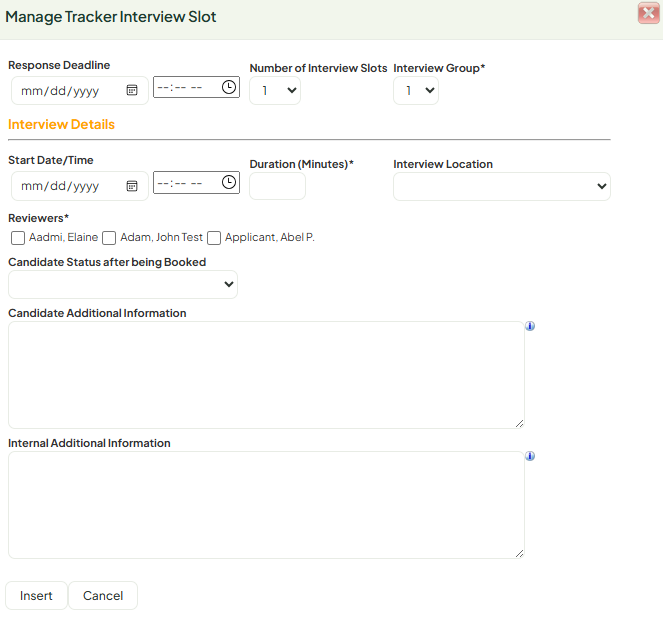Click the Reviewers* label
Screen dimensions: 663x622
pos(38,218)
